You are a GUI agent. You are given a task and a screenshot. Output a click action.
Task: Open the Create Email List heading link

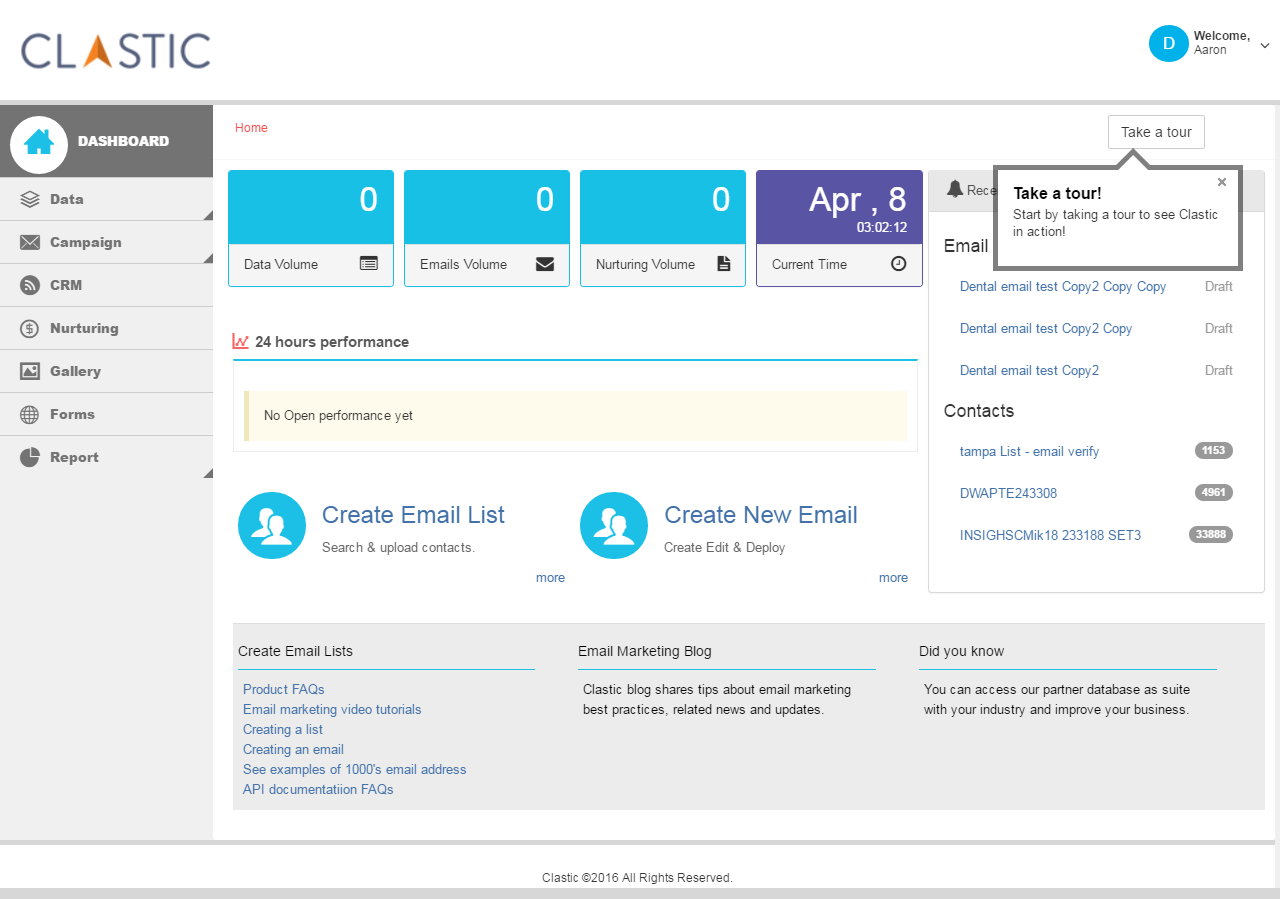click(x=413, y=515)
